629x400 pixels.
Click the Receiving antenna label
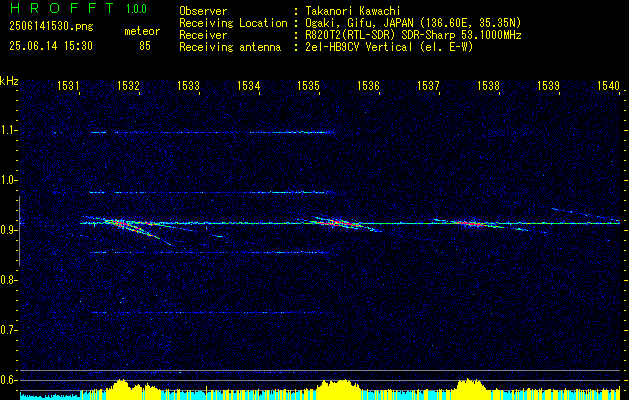coord(230,47)
